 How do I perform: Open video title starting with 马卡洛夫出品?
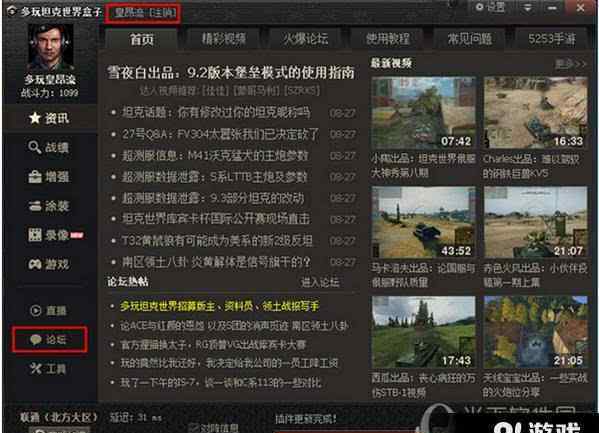point(424,276)
